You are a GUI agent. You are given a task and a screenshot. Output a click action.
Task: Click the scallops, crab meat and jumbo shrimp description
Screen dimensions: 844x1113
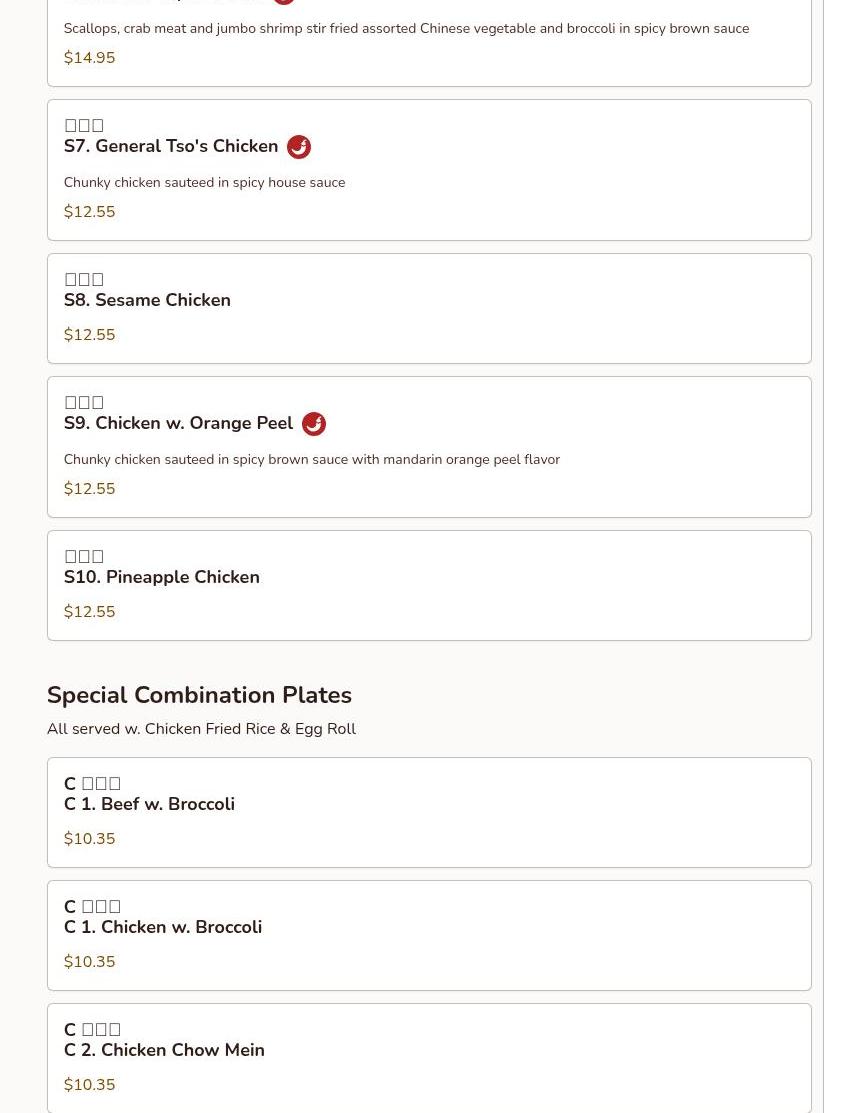point(406,28)
